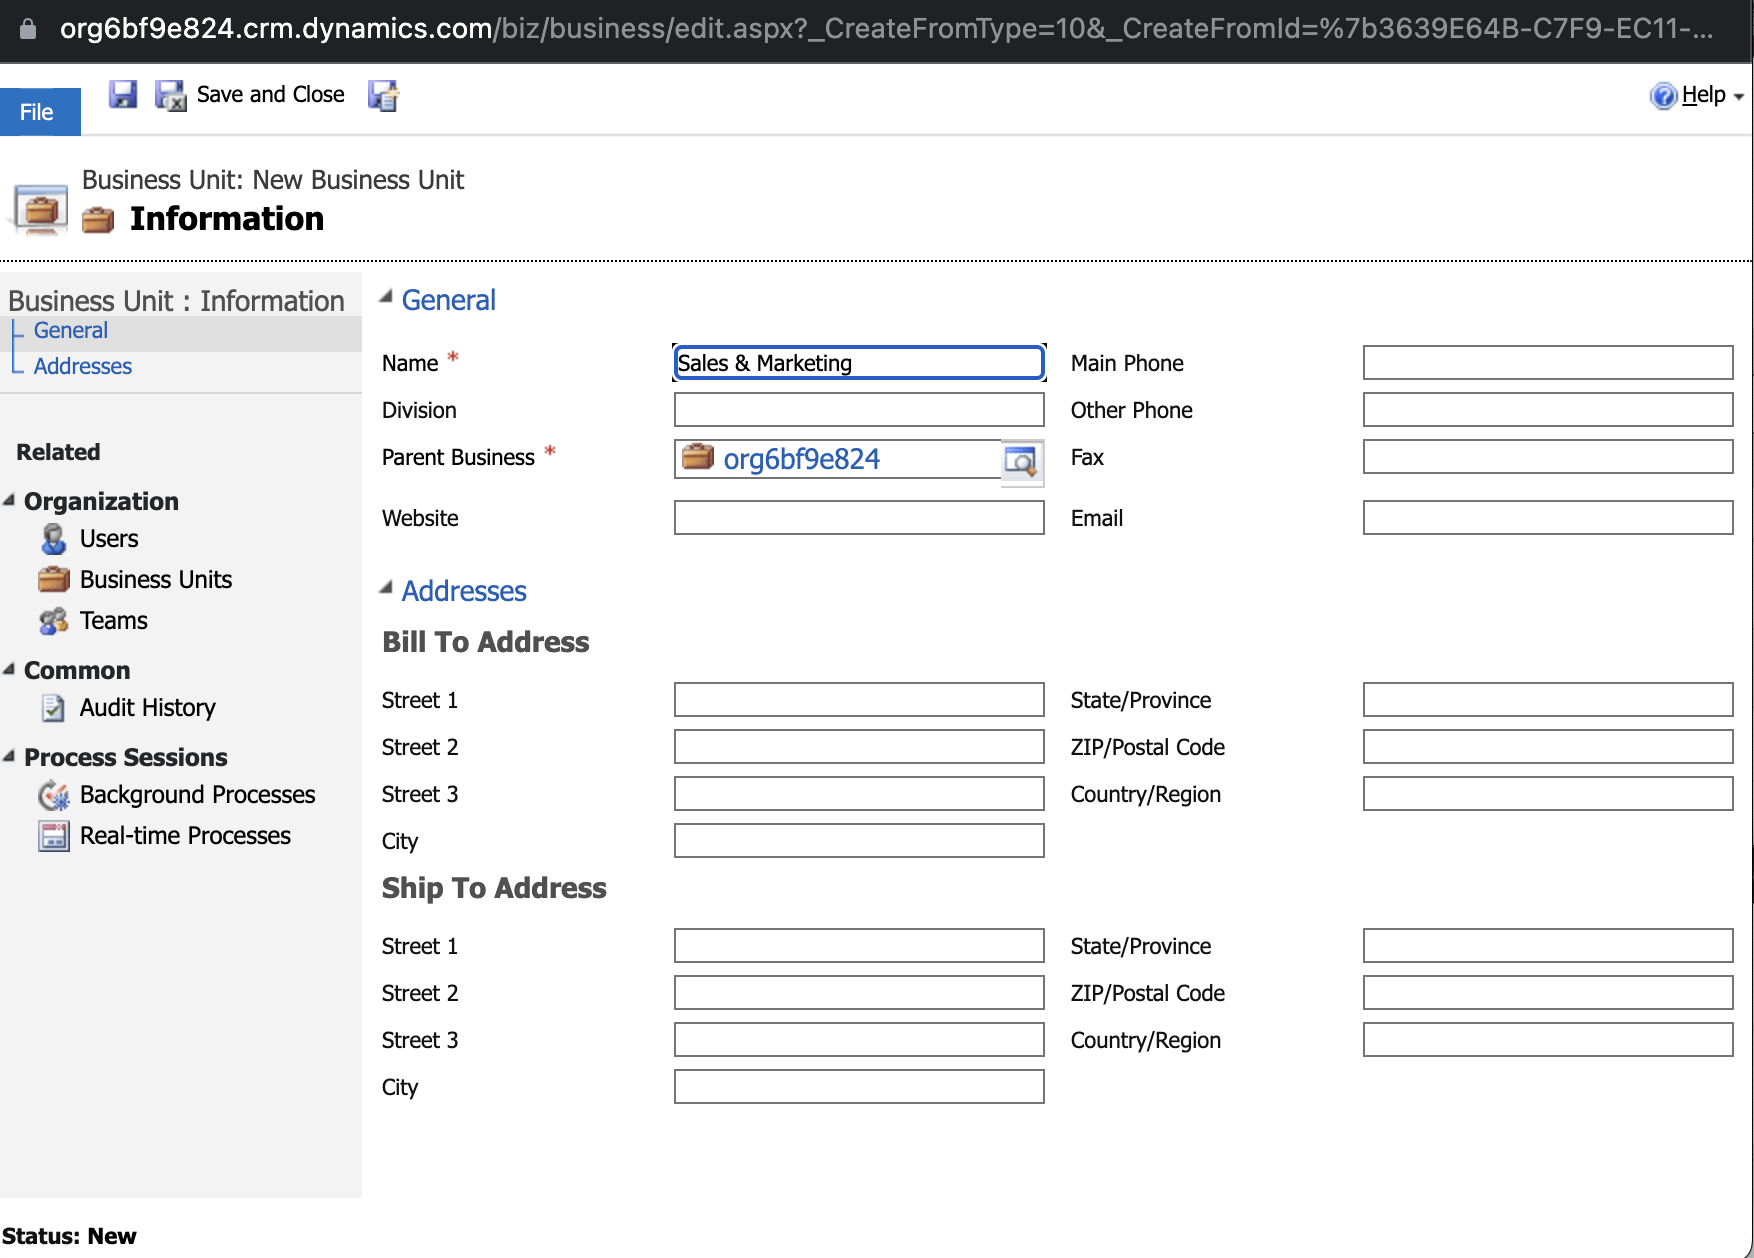The width and height of the screenshot is (1754, 1258).
Task: Open Teams under Organization
Action: pos(113,621)
